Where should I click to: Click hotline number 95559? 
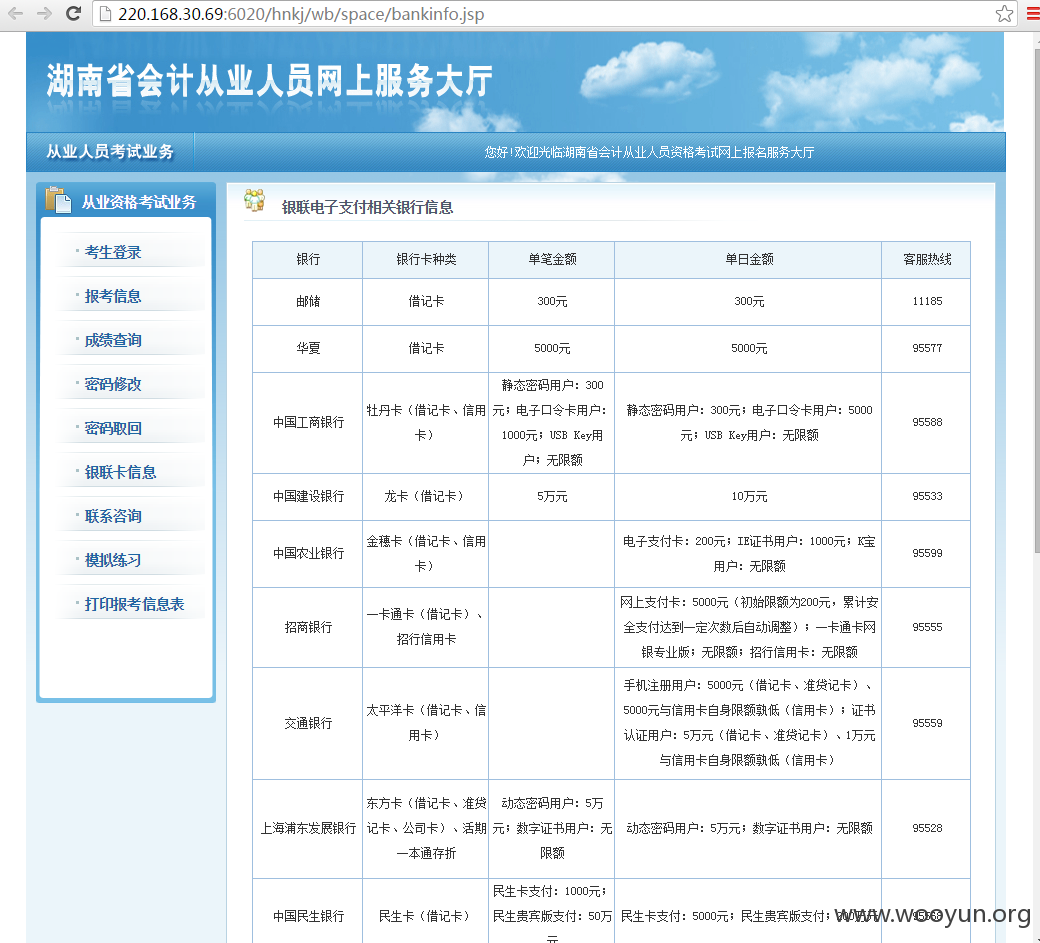point(927,723)
